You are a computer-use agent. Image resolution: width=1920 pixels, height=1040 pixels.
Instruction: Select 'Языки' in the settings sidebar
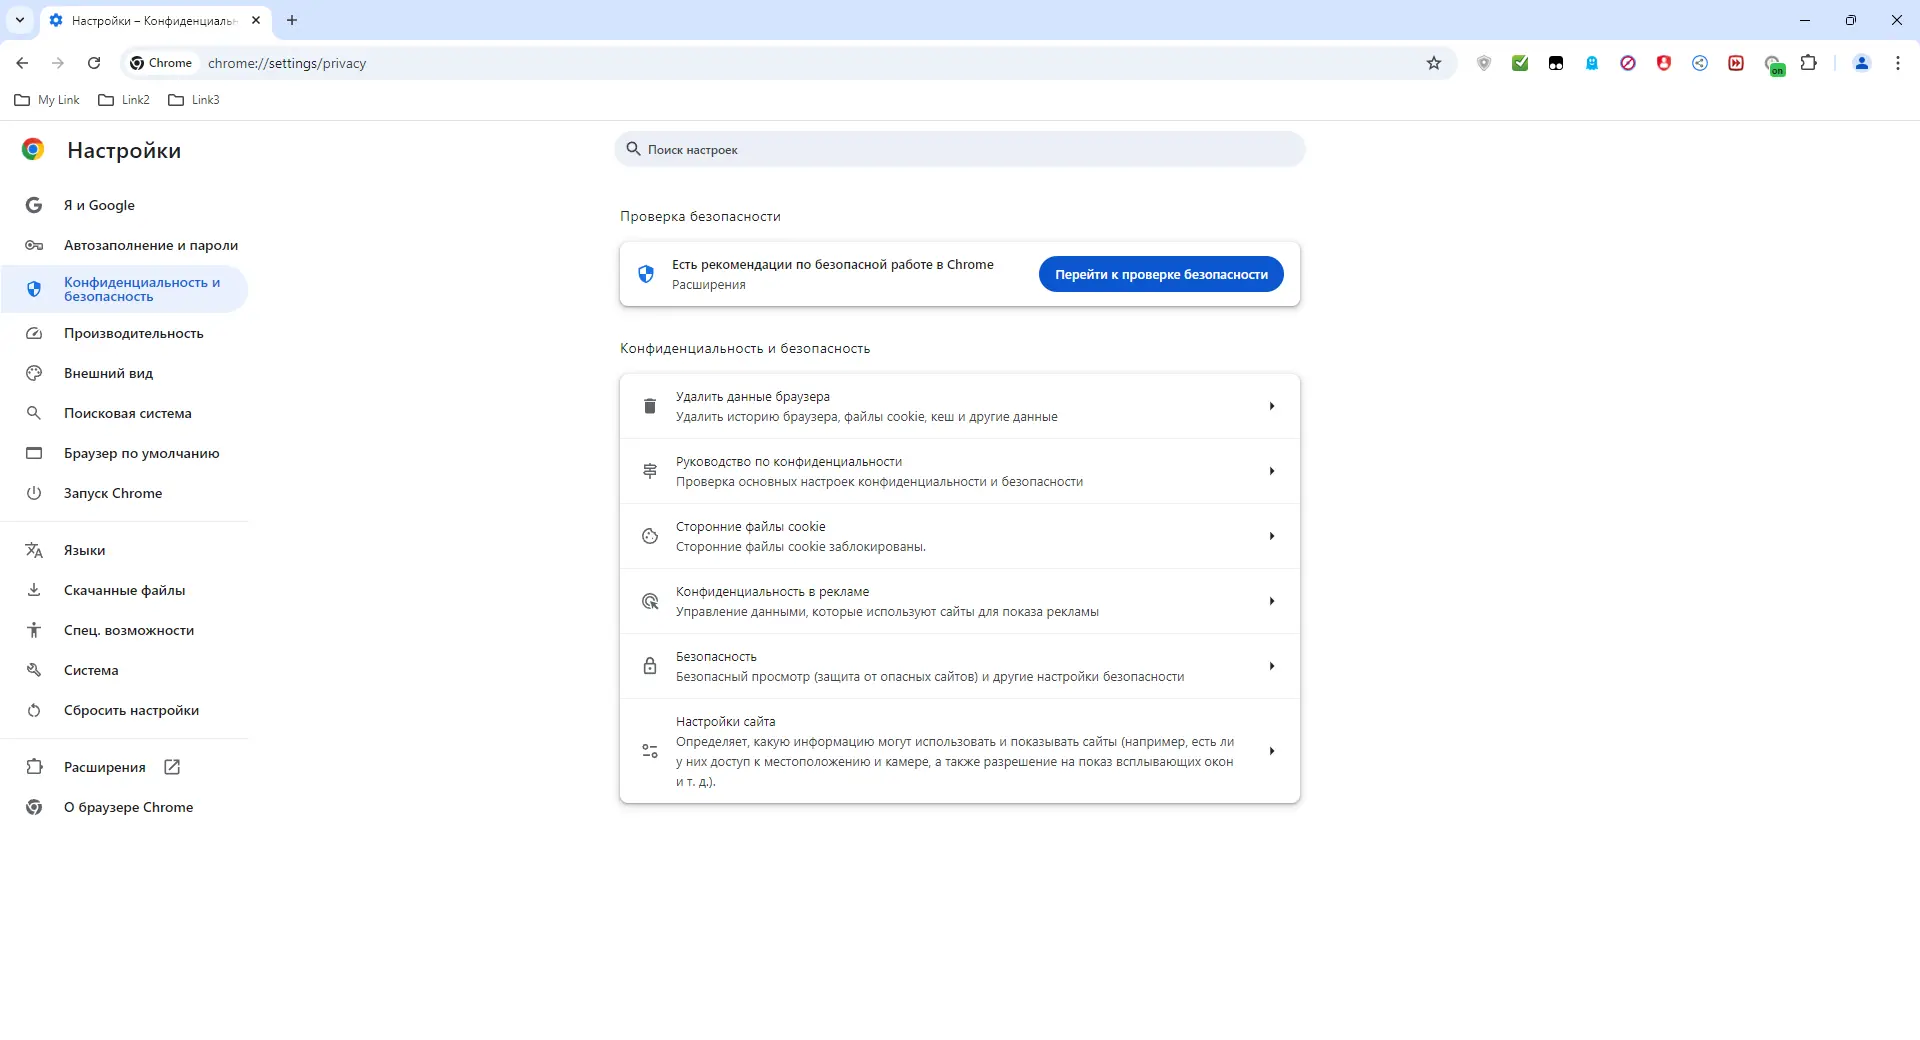pos(83,550)
